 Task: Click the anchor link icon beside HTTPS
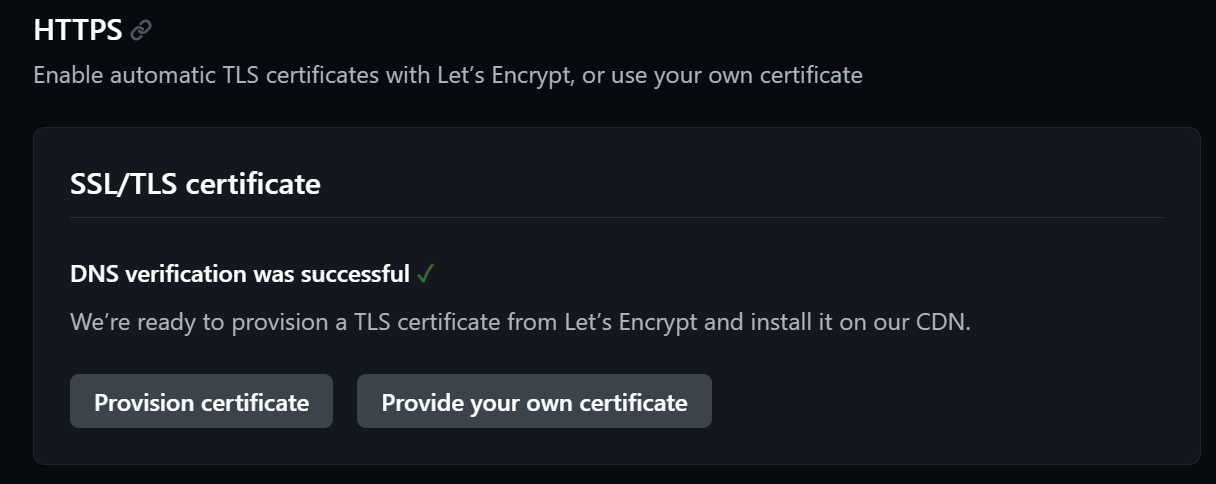[x=141, y=30]
